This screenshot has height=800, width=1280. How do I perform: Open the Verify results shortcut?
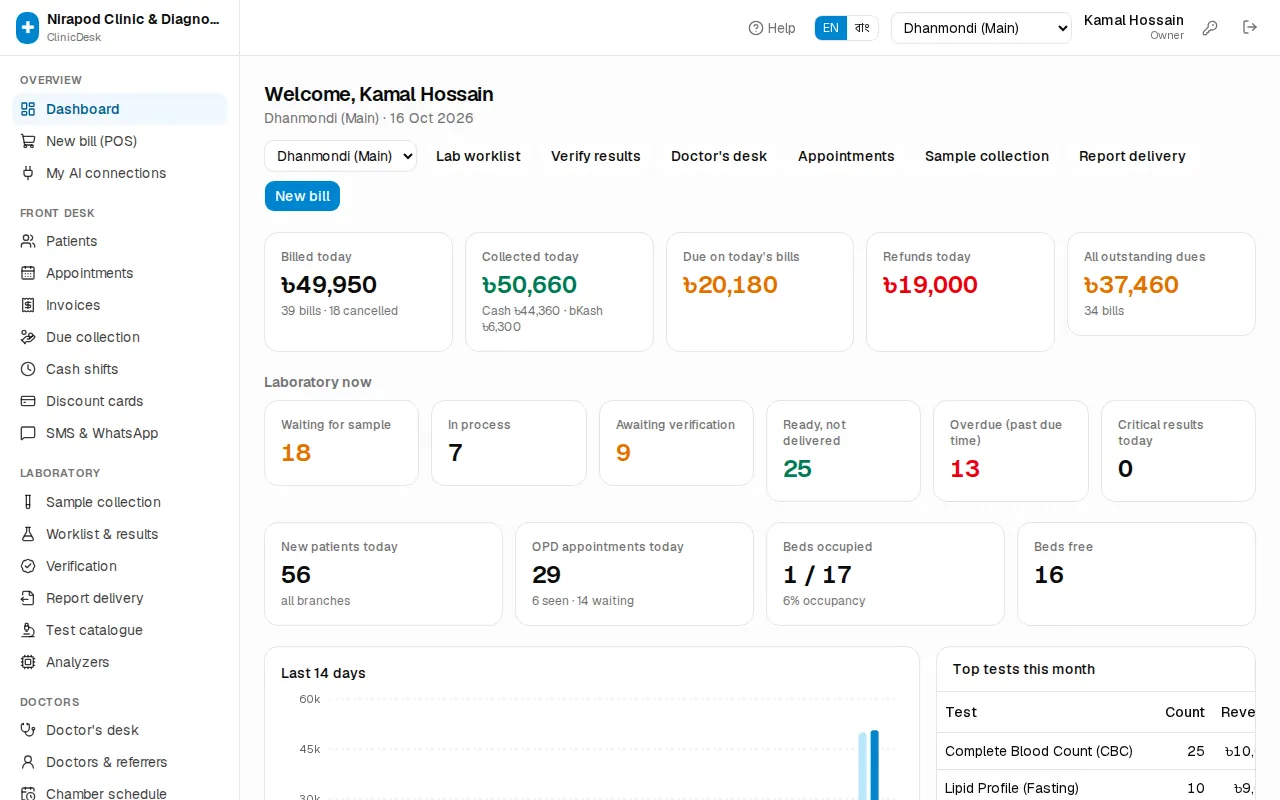(596, 156)
